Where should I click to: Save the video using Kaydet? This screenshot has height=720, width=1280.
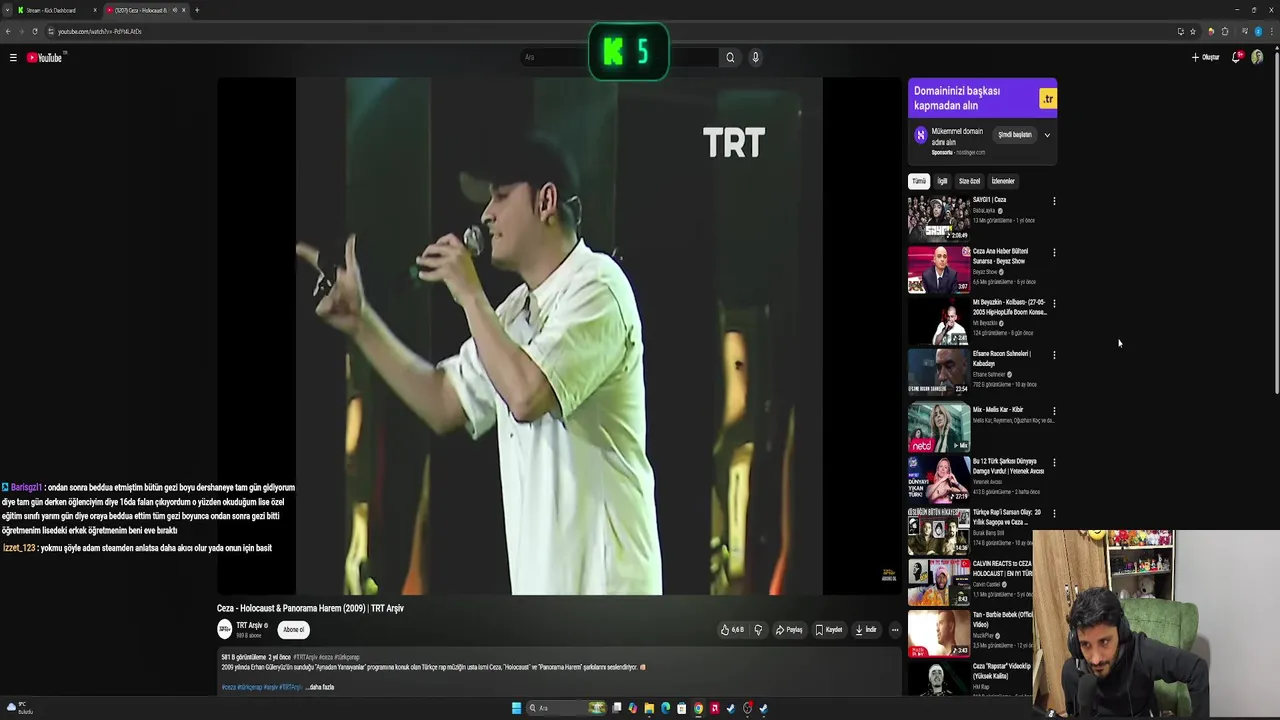pyautogui.click(x=829, y=630)
